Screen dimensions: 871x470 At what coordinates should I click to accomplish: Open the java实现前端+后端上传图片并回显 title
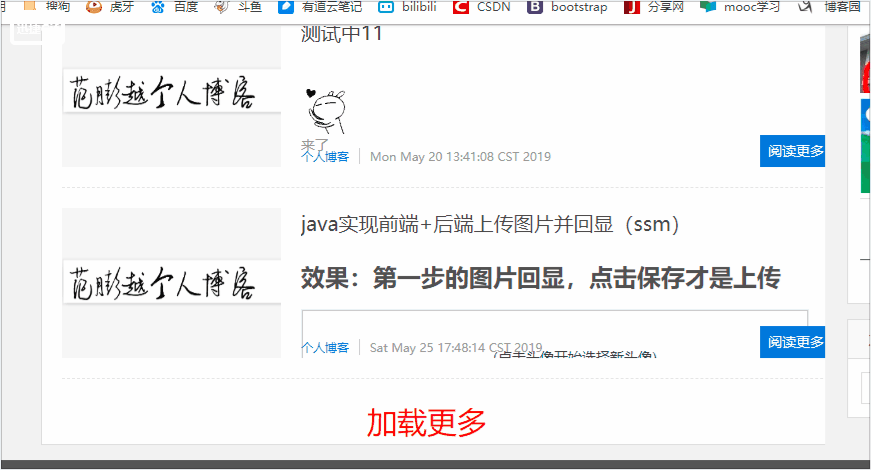pos(490,224)
